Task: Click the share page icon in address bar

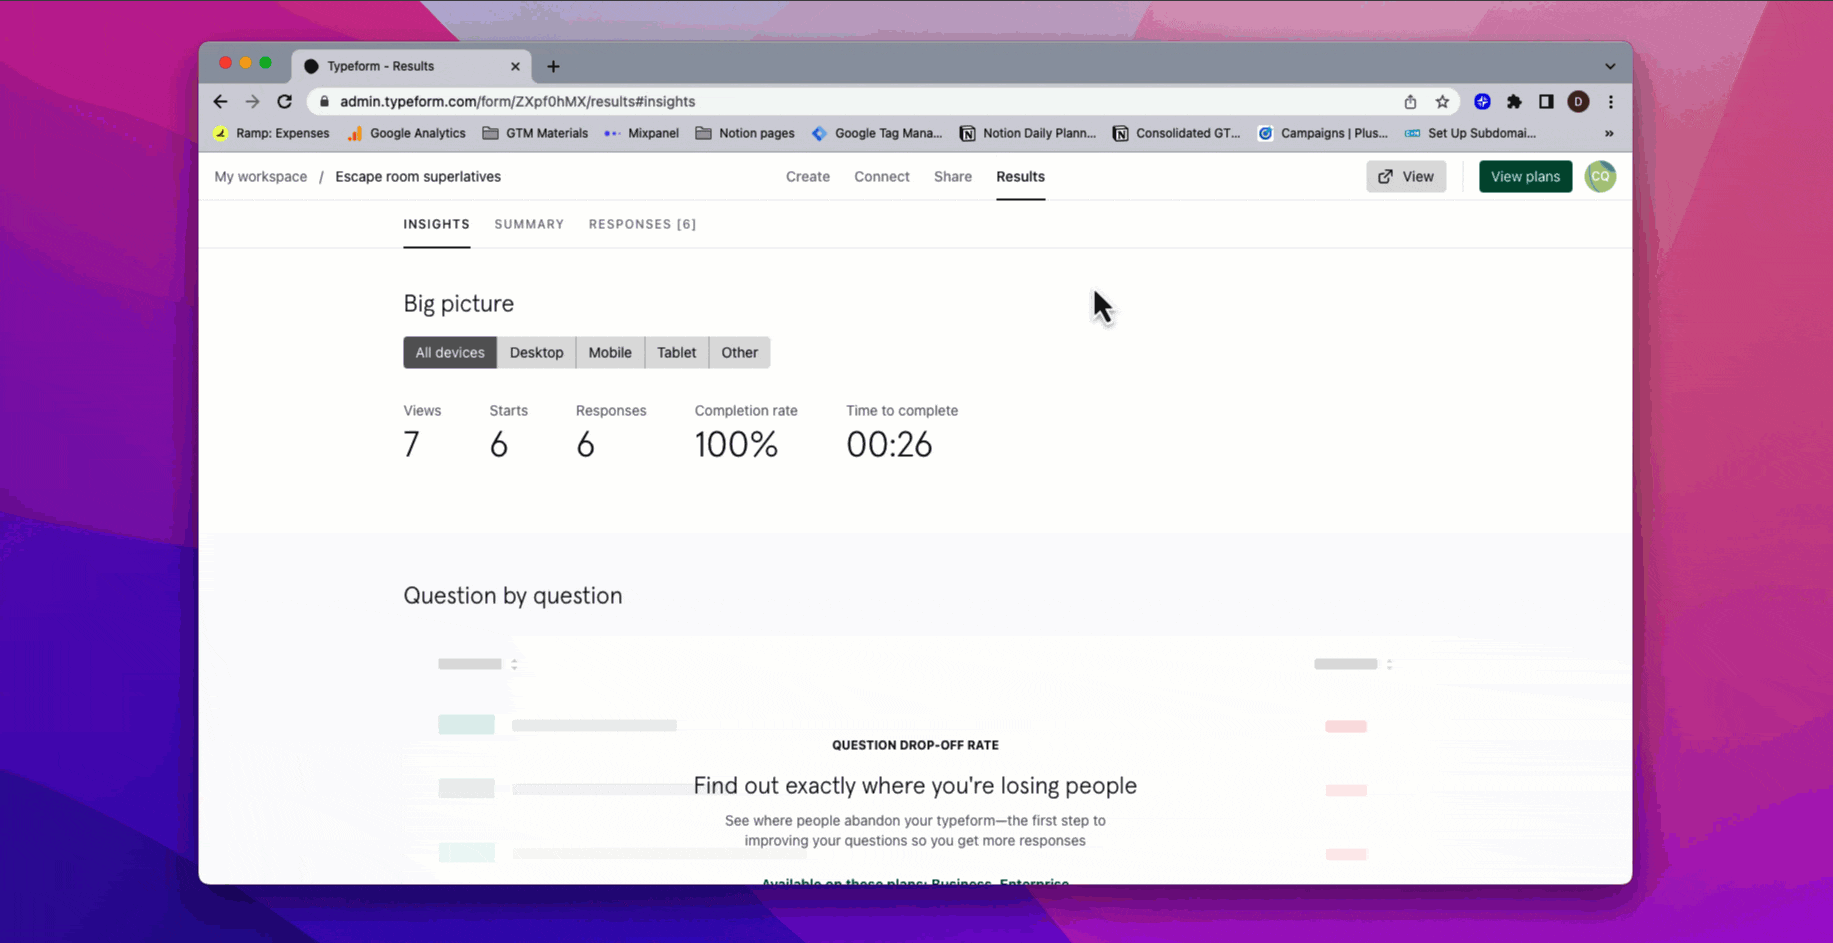Action: [x=1410, y=101]
